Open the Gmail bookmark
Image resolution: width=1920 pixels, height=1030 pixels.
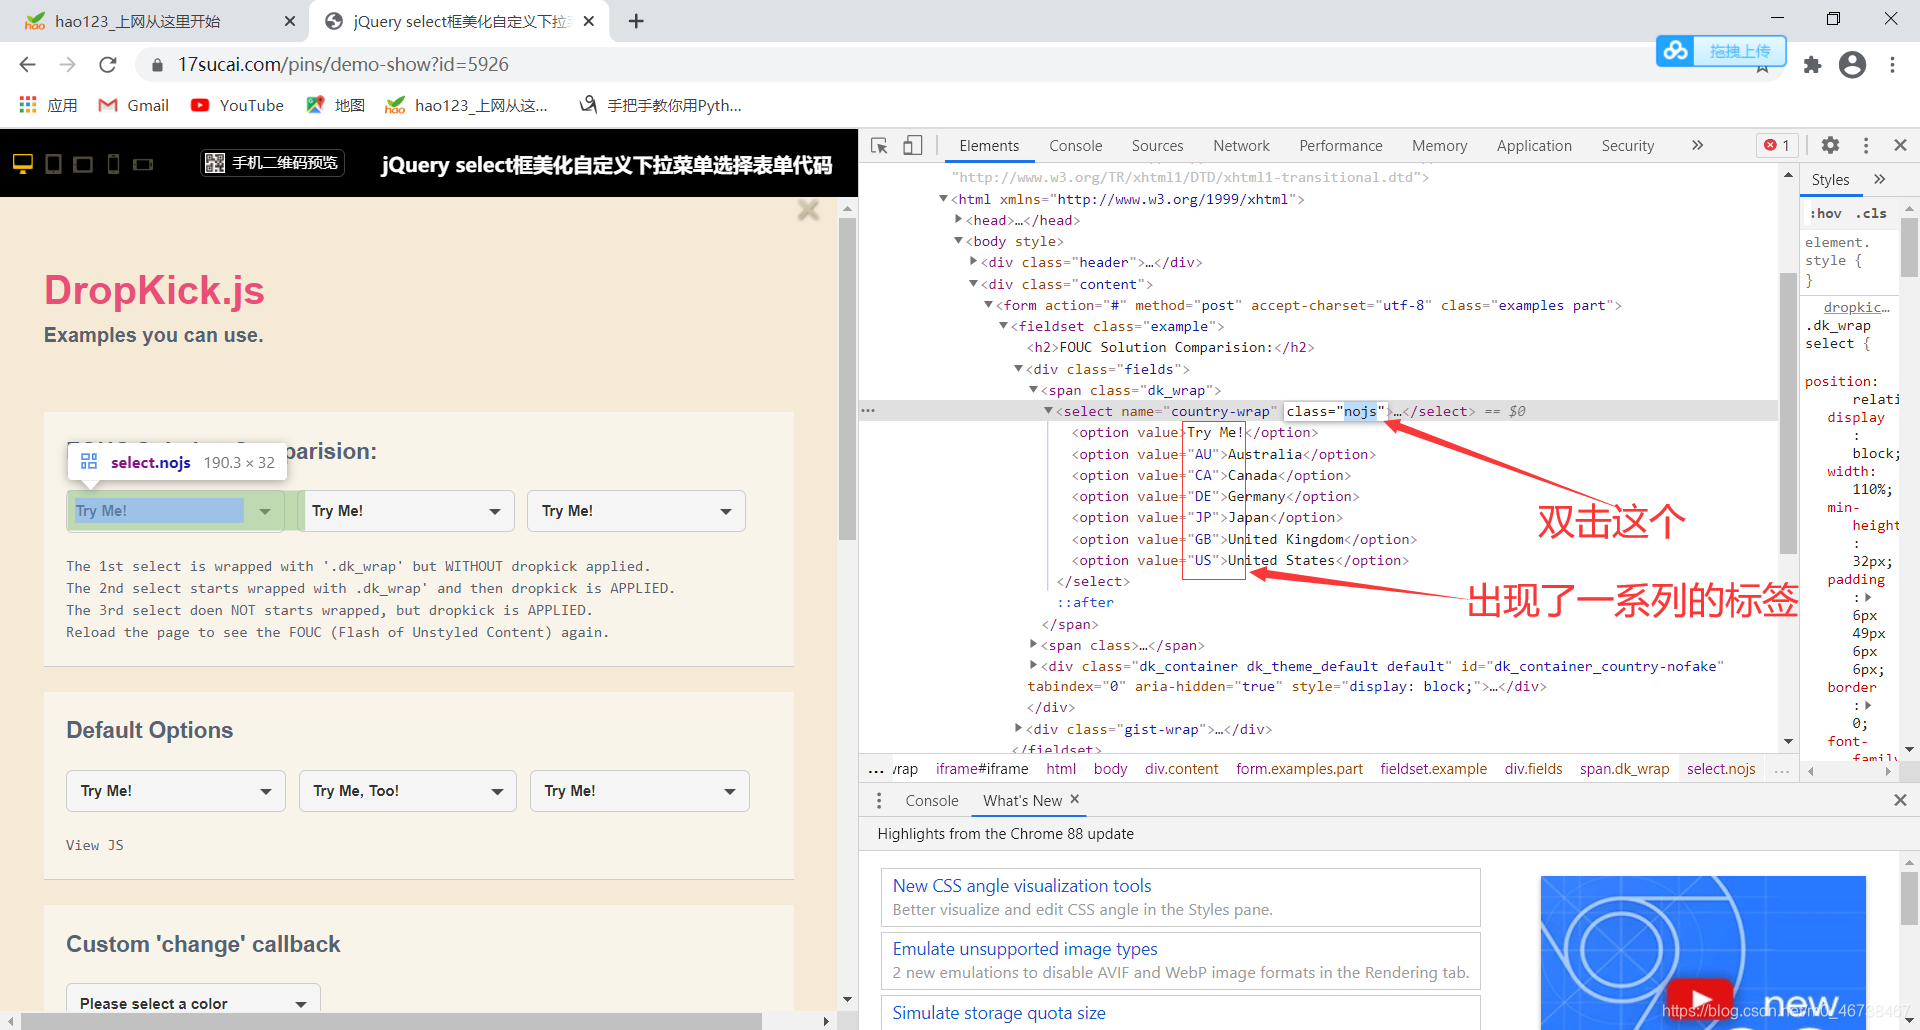(x=133, y=105)
